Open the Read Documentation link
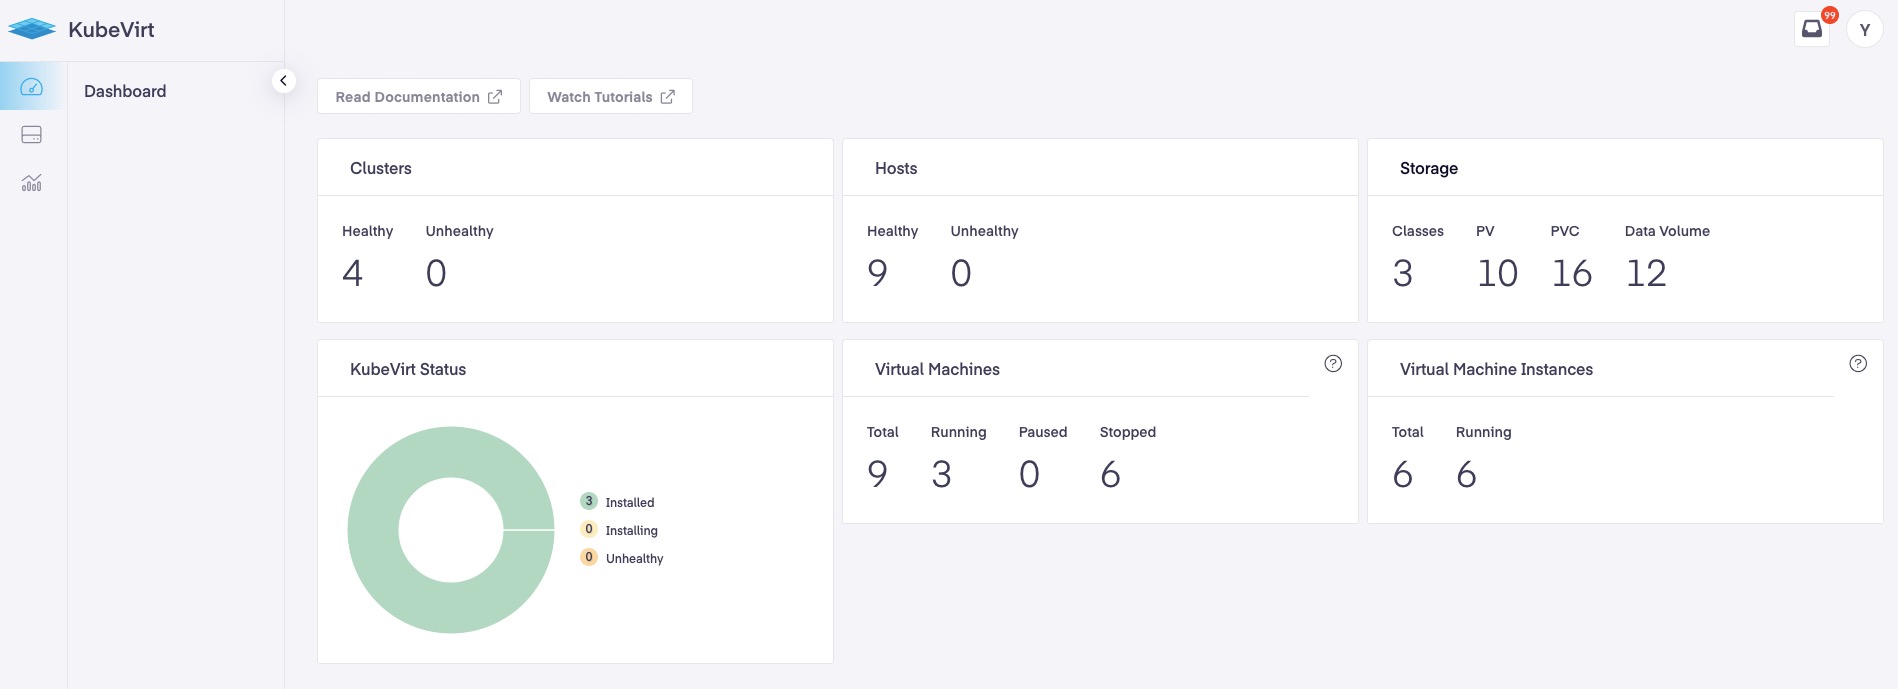 pos(419,97)
